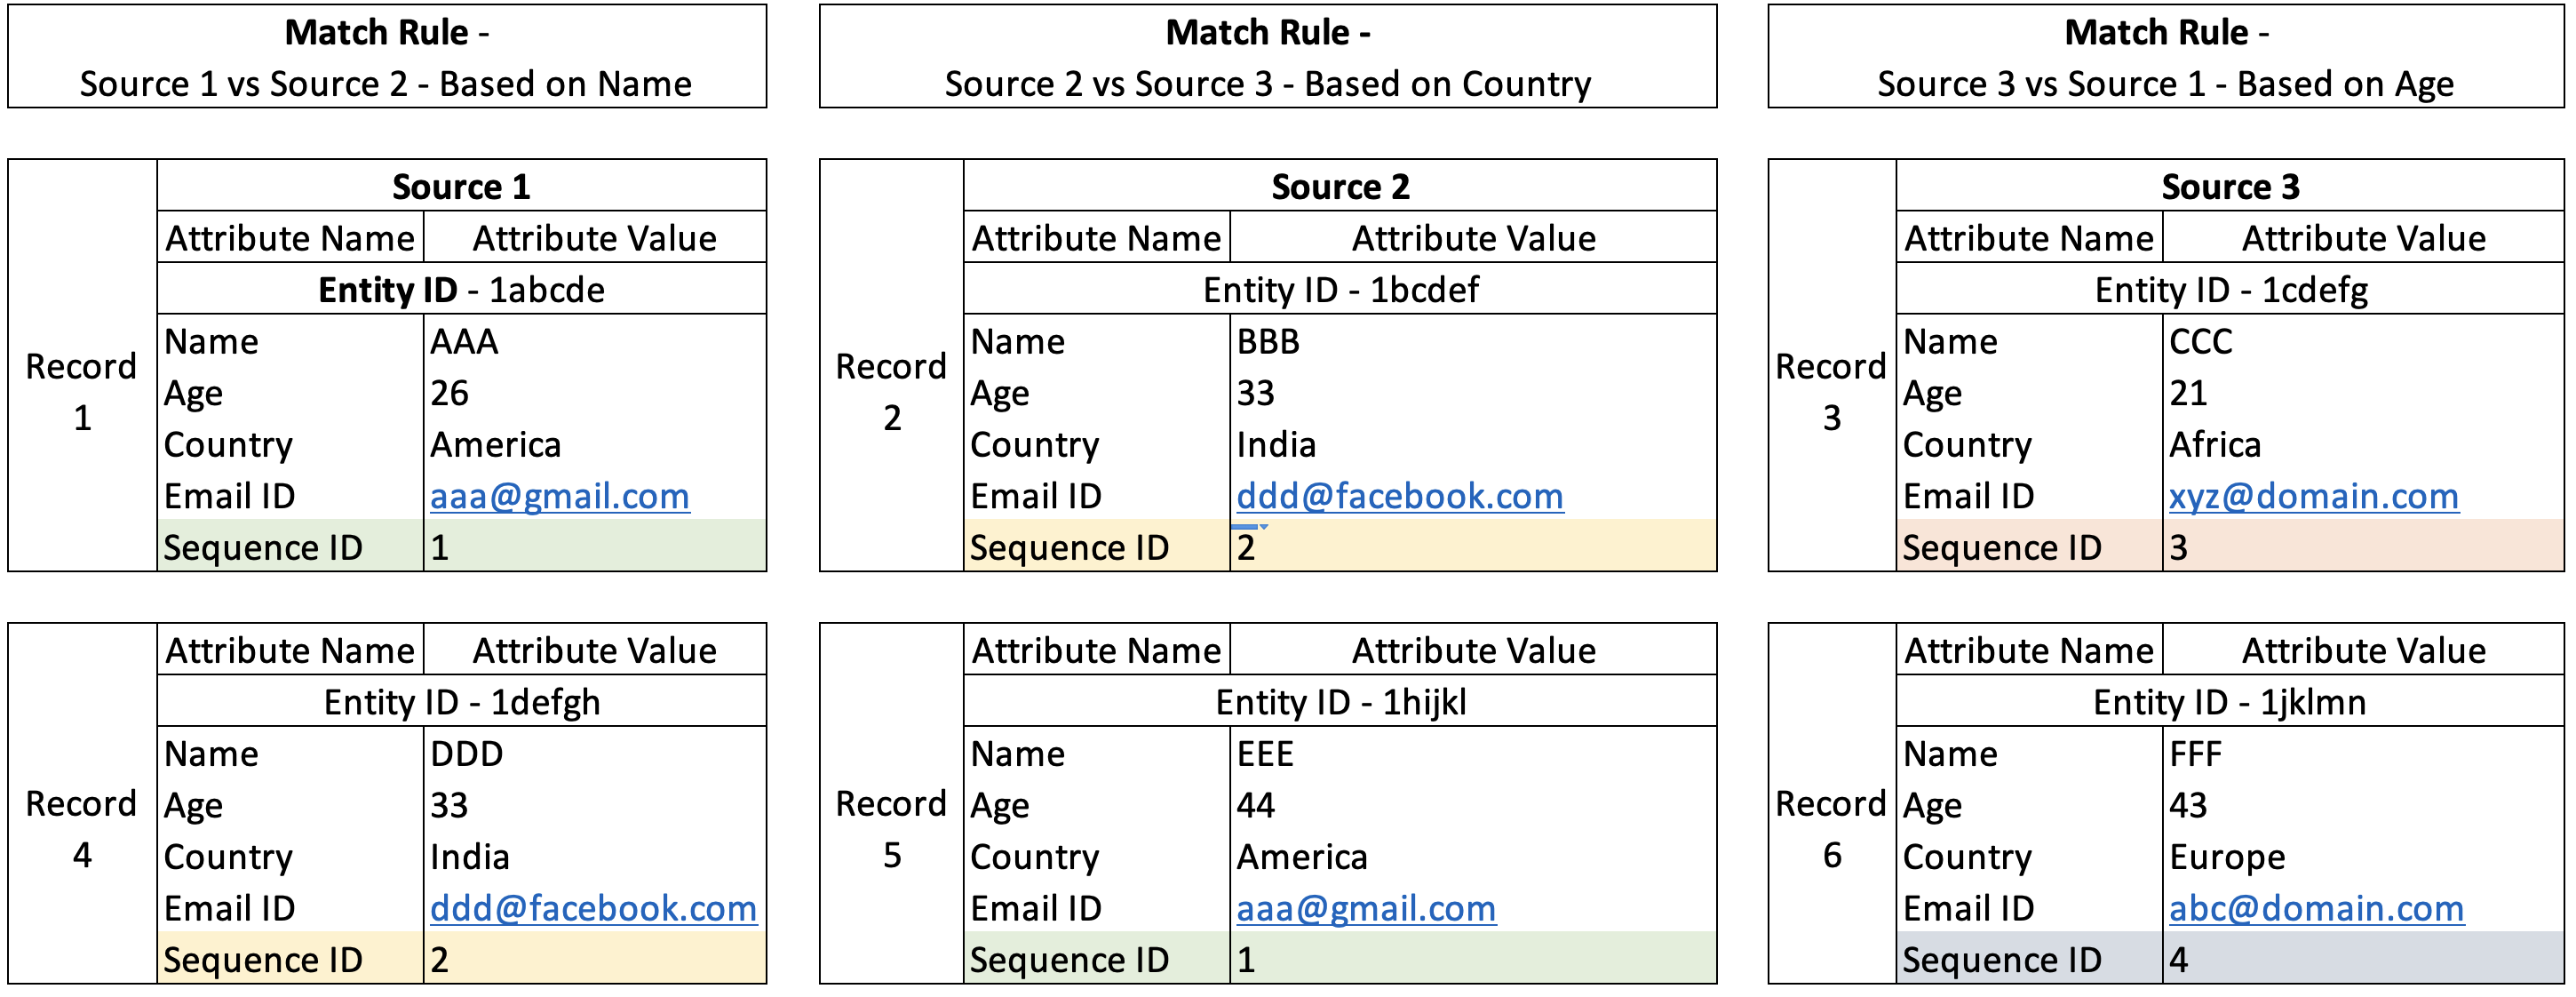Screen dimensions: 2576x997
Task: Open abc@domain.com email link
Action: pyautogui.click(x=2316, y=908)
